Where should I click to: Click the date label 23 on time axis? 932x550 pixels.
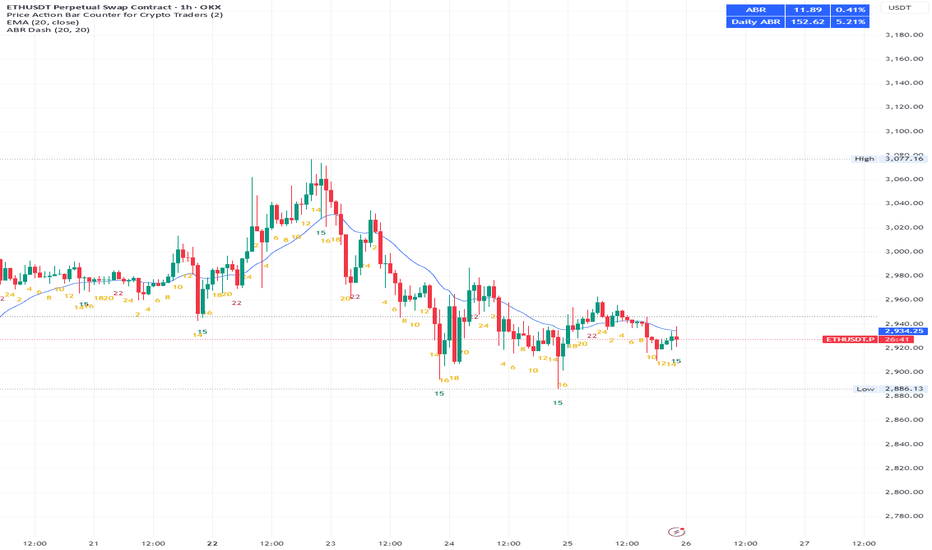point(330,543)
